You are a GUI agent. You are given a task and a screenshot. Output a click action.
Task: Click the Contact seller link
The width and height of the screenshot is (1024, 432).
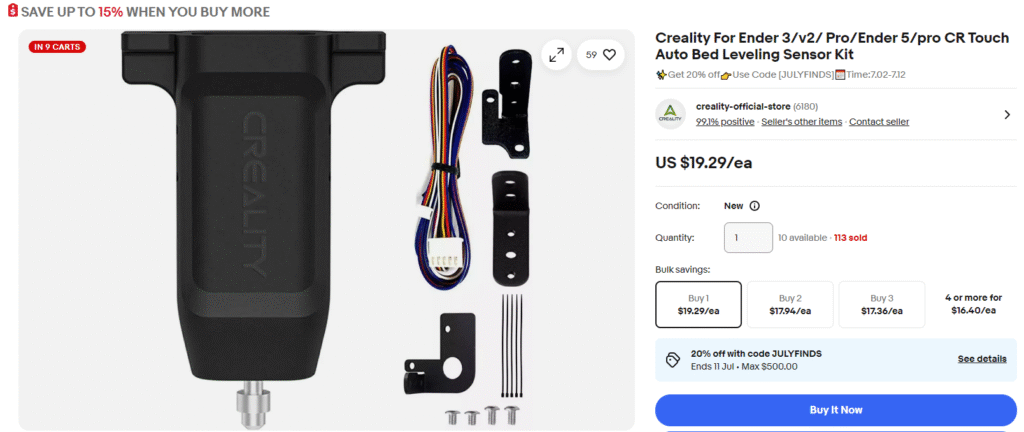879,121
